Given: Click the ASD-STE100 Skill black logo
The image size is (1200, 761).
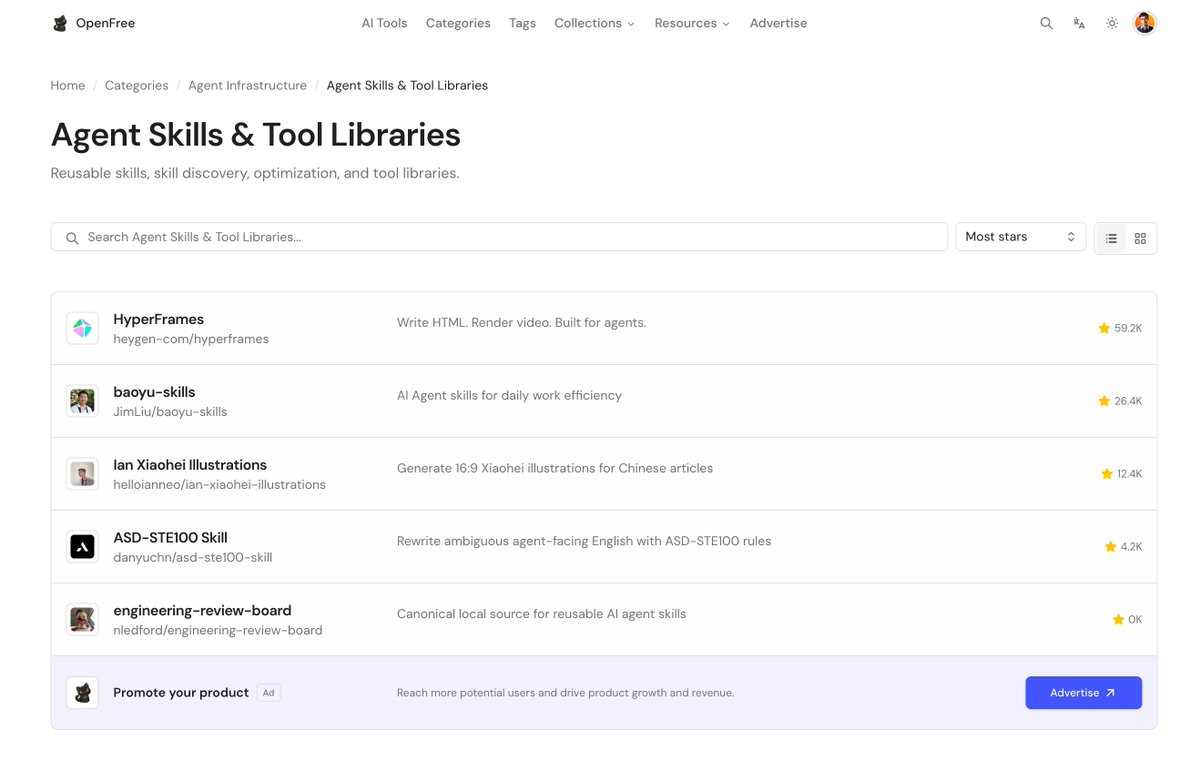Looking at the screenshot, I should [82, 546].
